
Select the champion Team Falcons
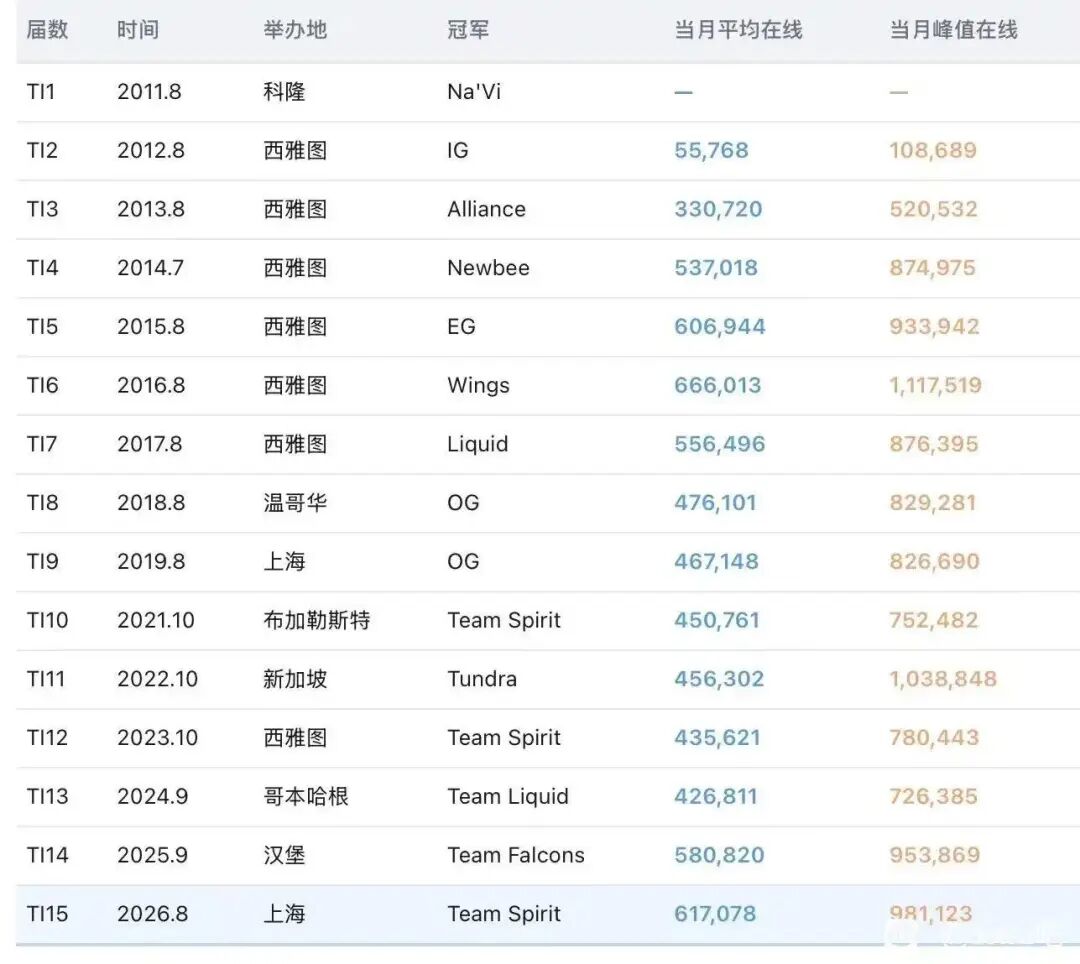516,855
